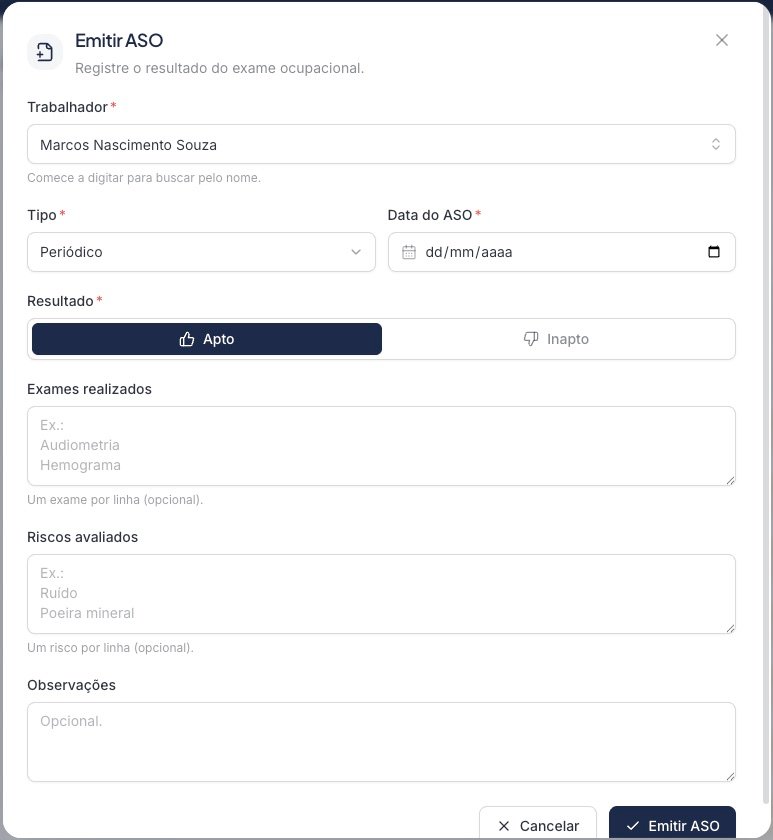773x840 pixels.
Task: Click the chevron arrow in Tipo select
Action: coord(356,252)
